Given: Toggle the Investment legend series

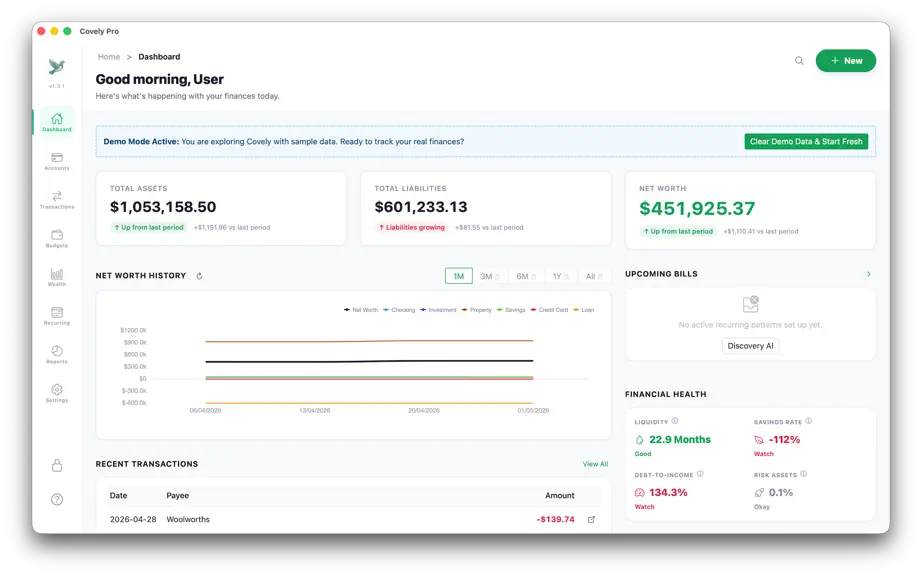Looking at the screenshot, I should (x=438, y=310).
